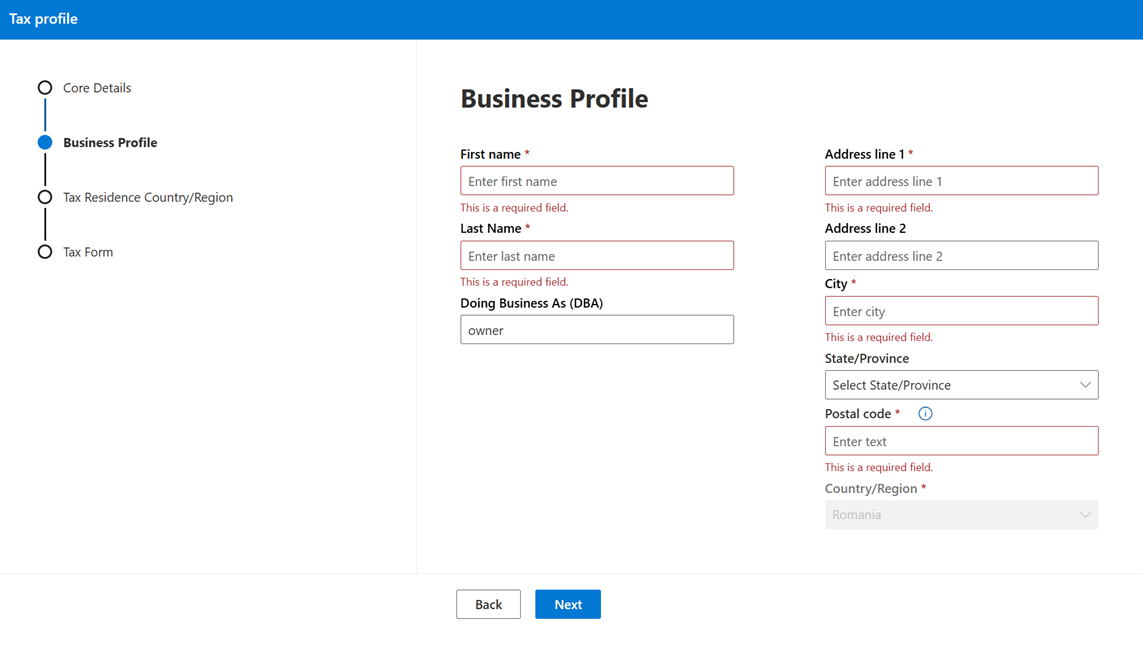
Task: Select the Doing Business As field
Action: pos(596,330)
